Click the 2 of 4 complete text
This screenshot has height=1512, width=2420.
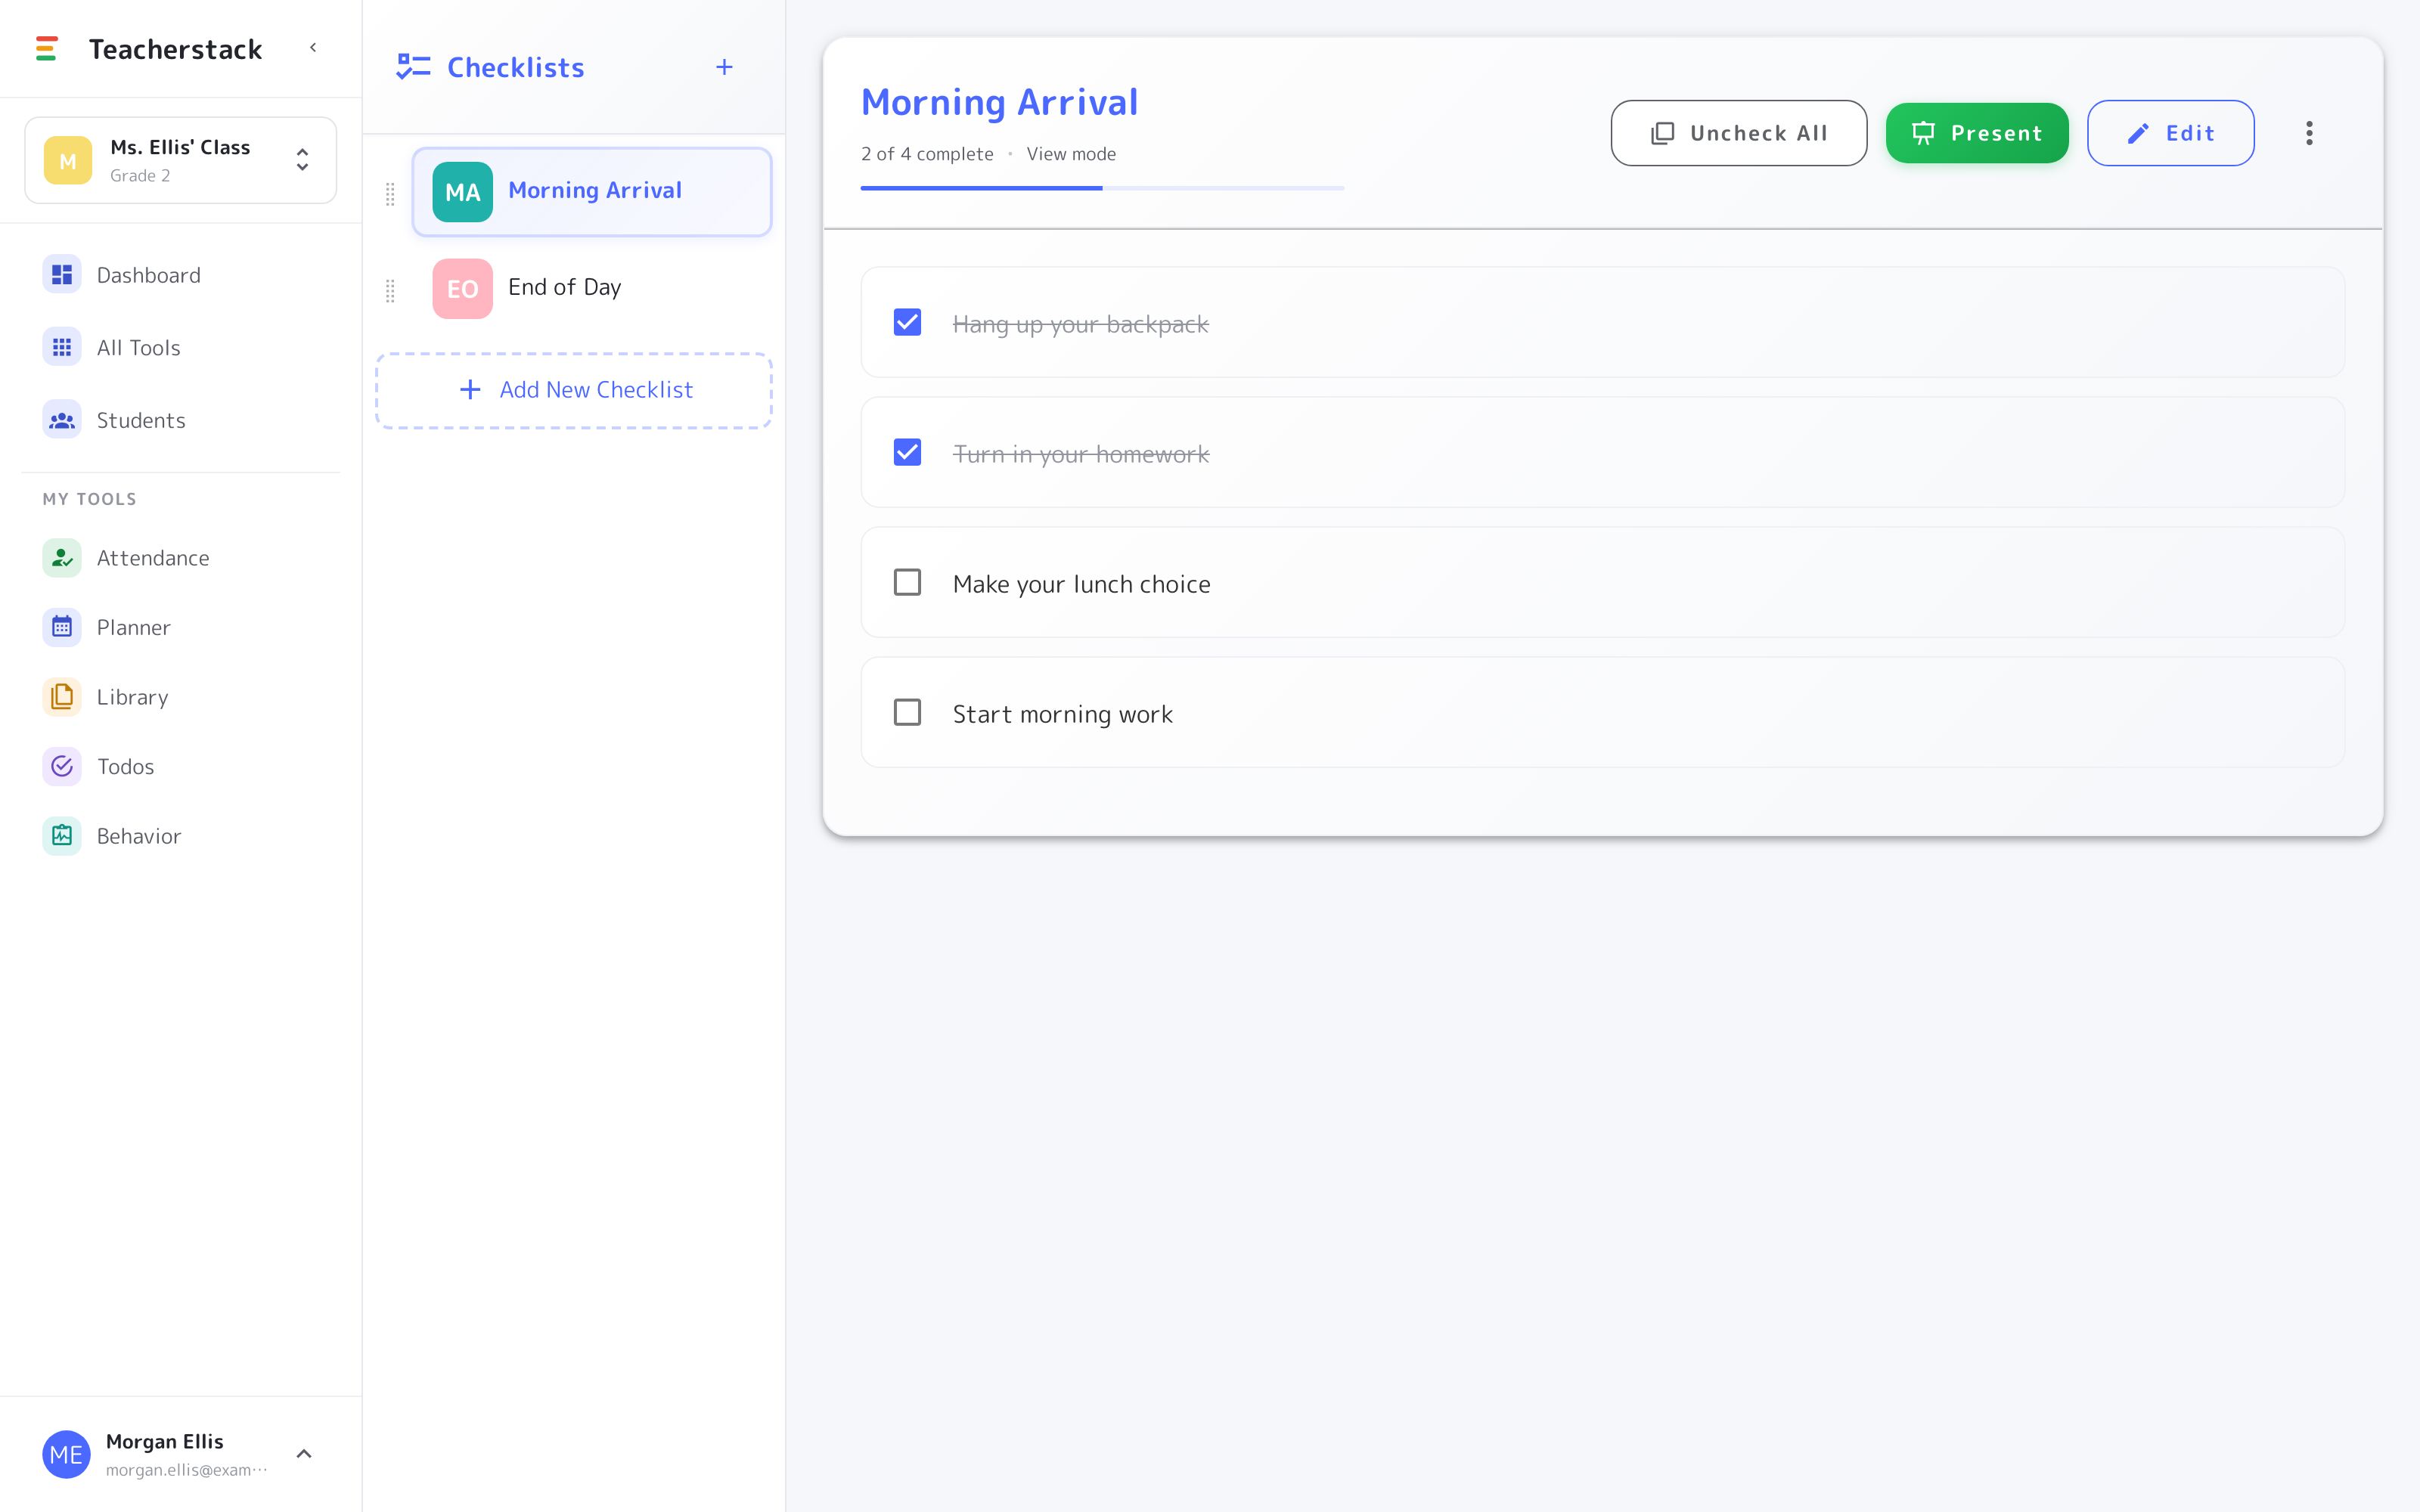click(927, 154)
